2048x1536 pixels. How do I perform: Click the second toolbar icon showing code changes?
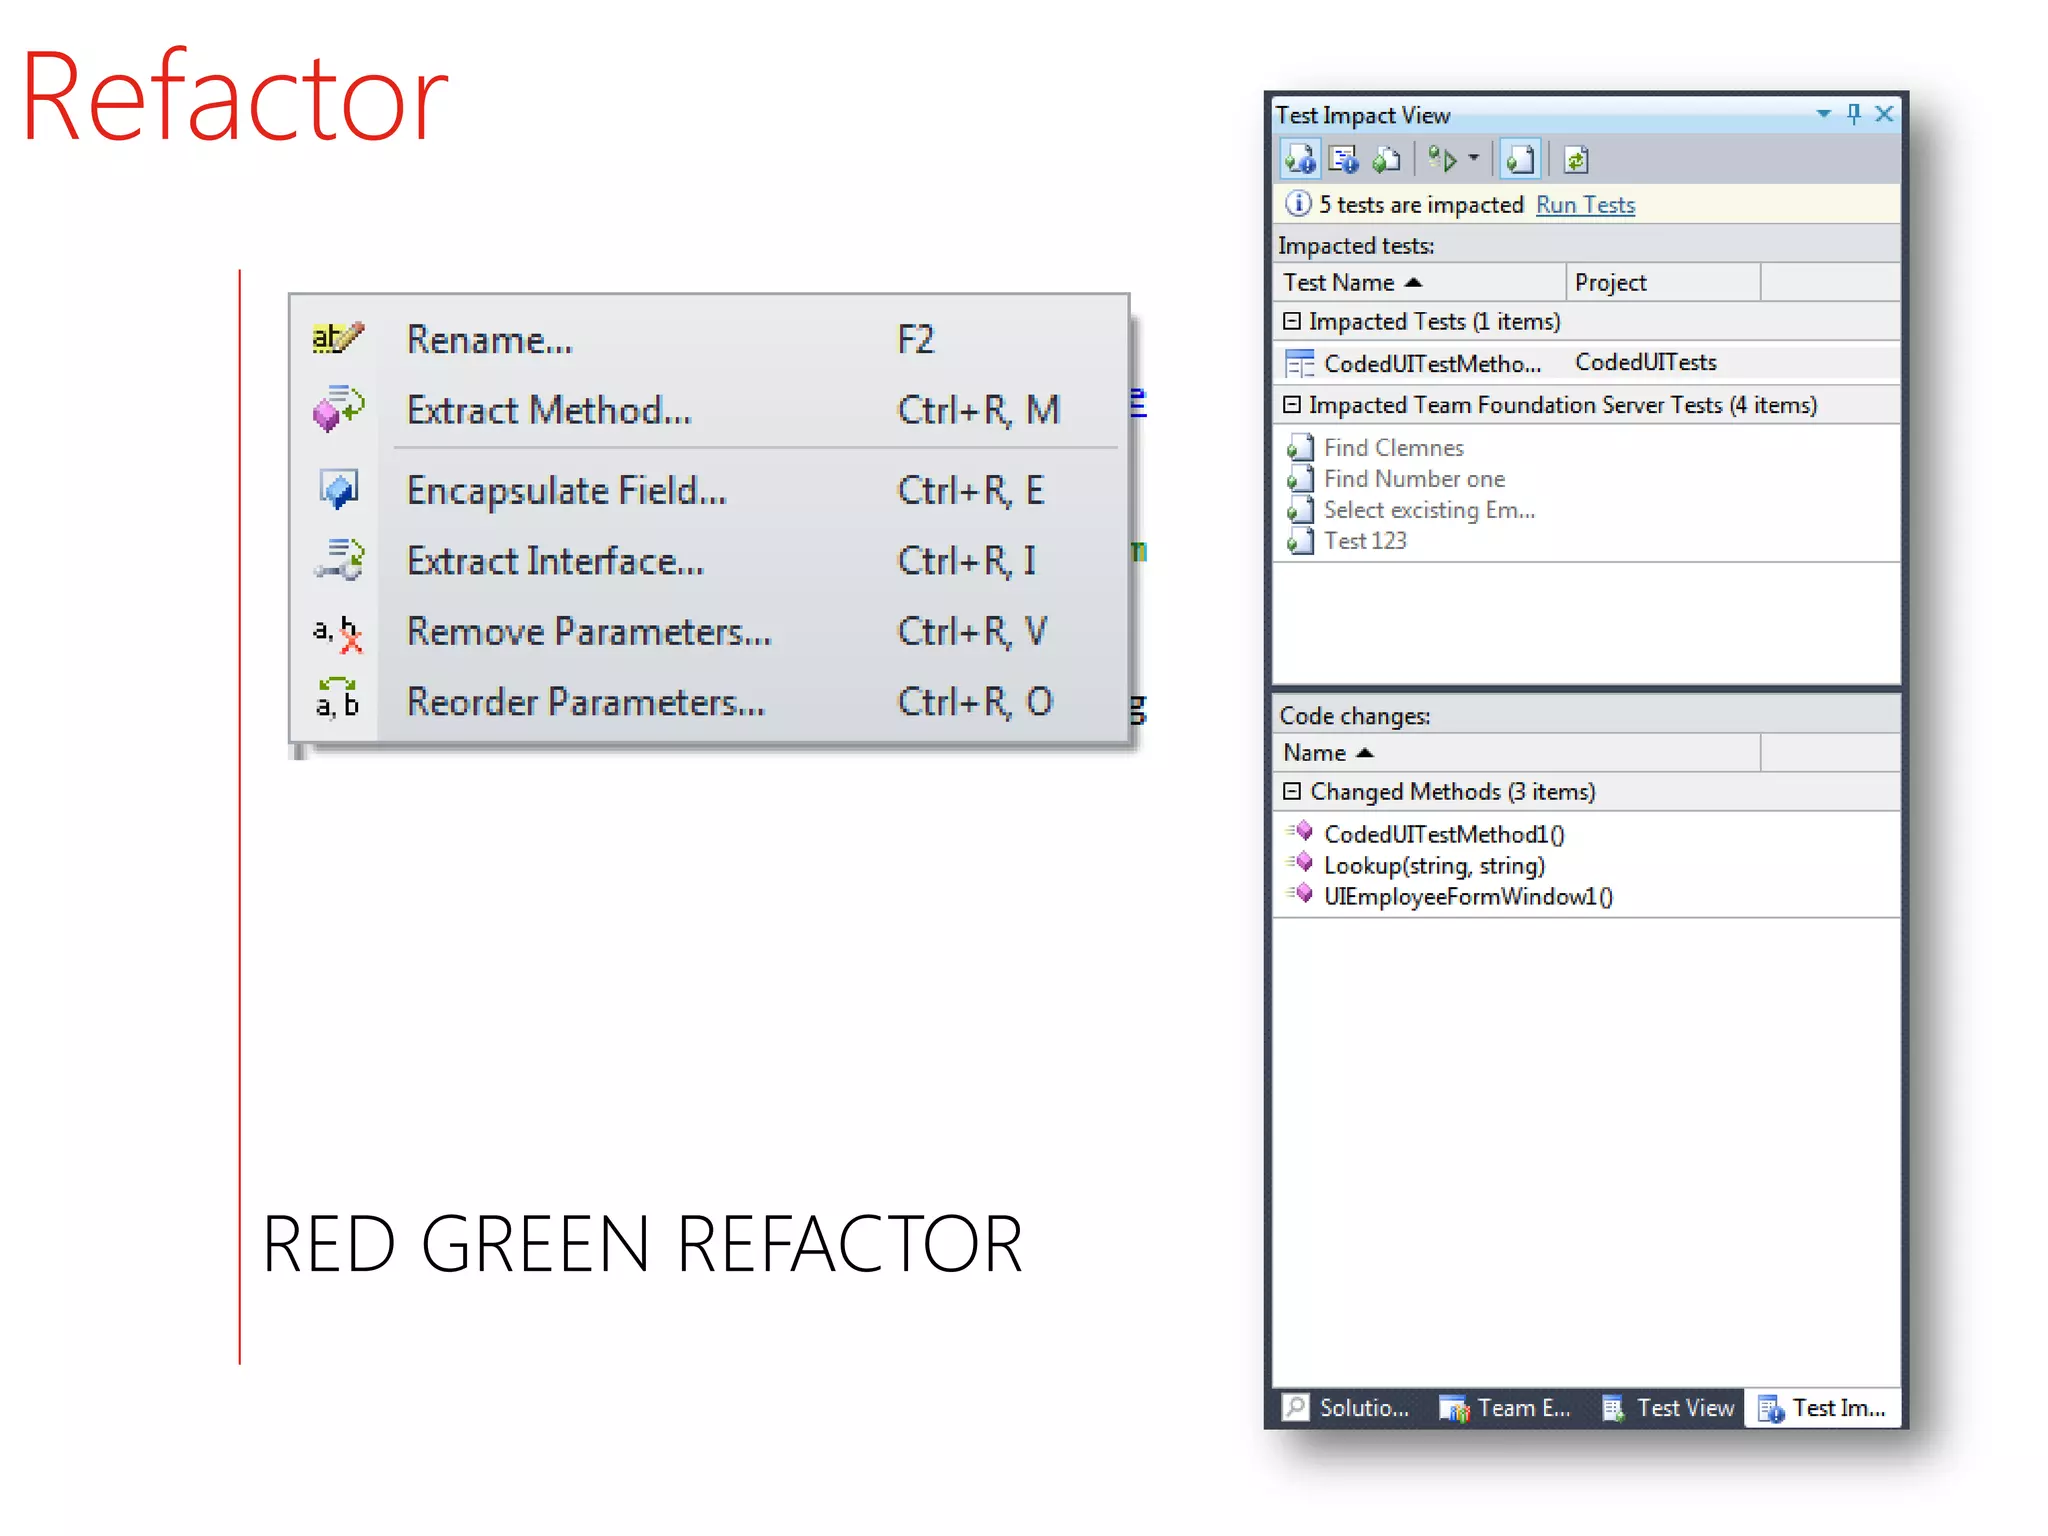coord(1344,159)
